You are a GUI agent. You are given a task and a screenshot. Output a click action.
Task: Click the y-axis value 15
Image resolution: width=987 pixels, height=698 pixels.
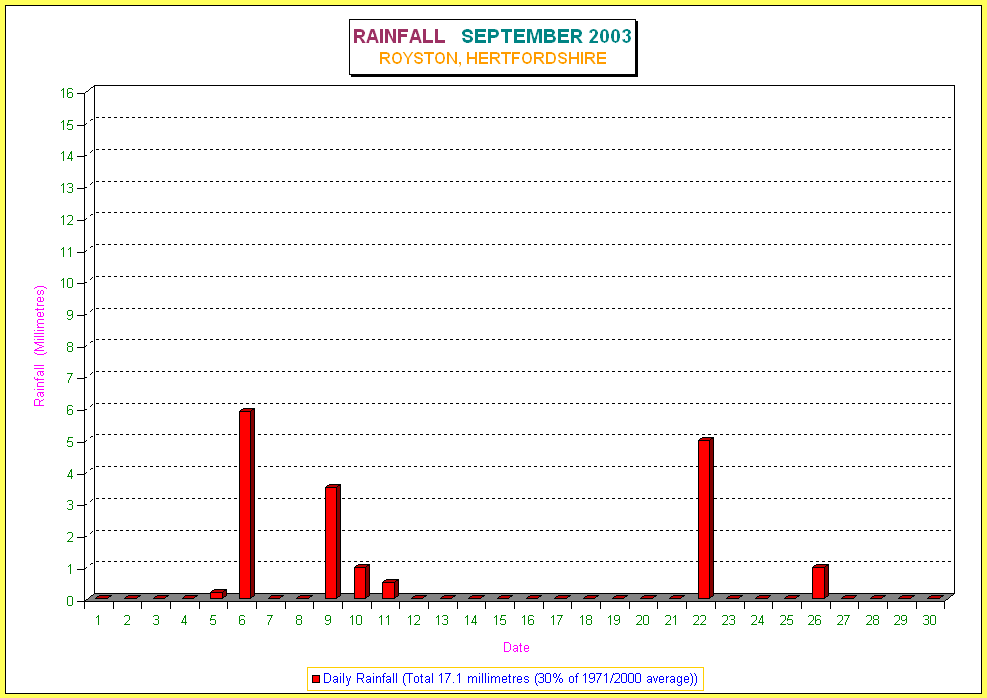click(x=67, y=125)
